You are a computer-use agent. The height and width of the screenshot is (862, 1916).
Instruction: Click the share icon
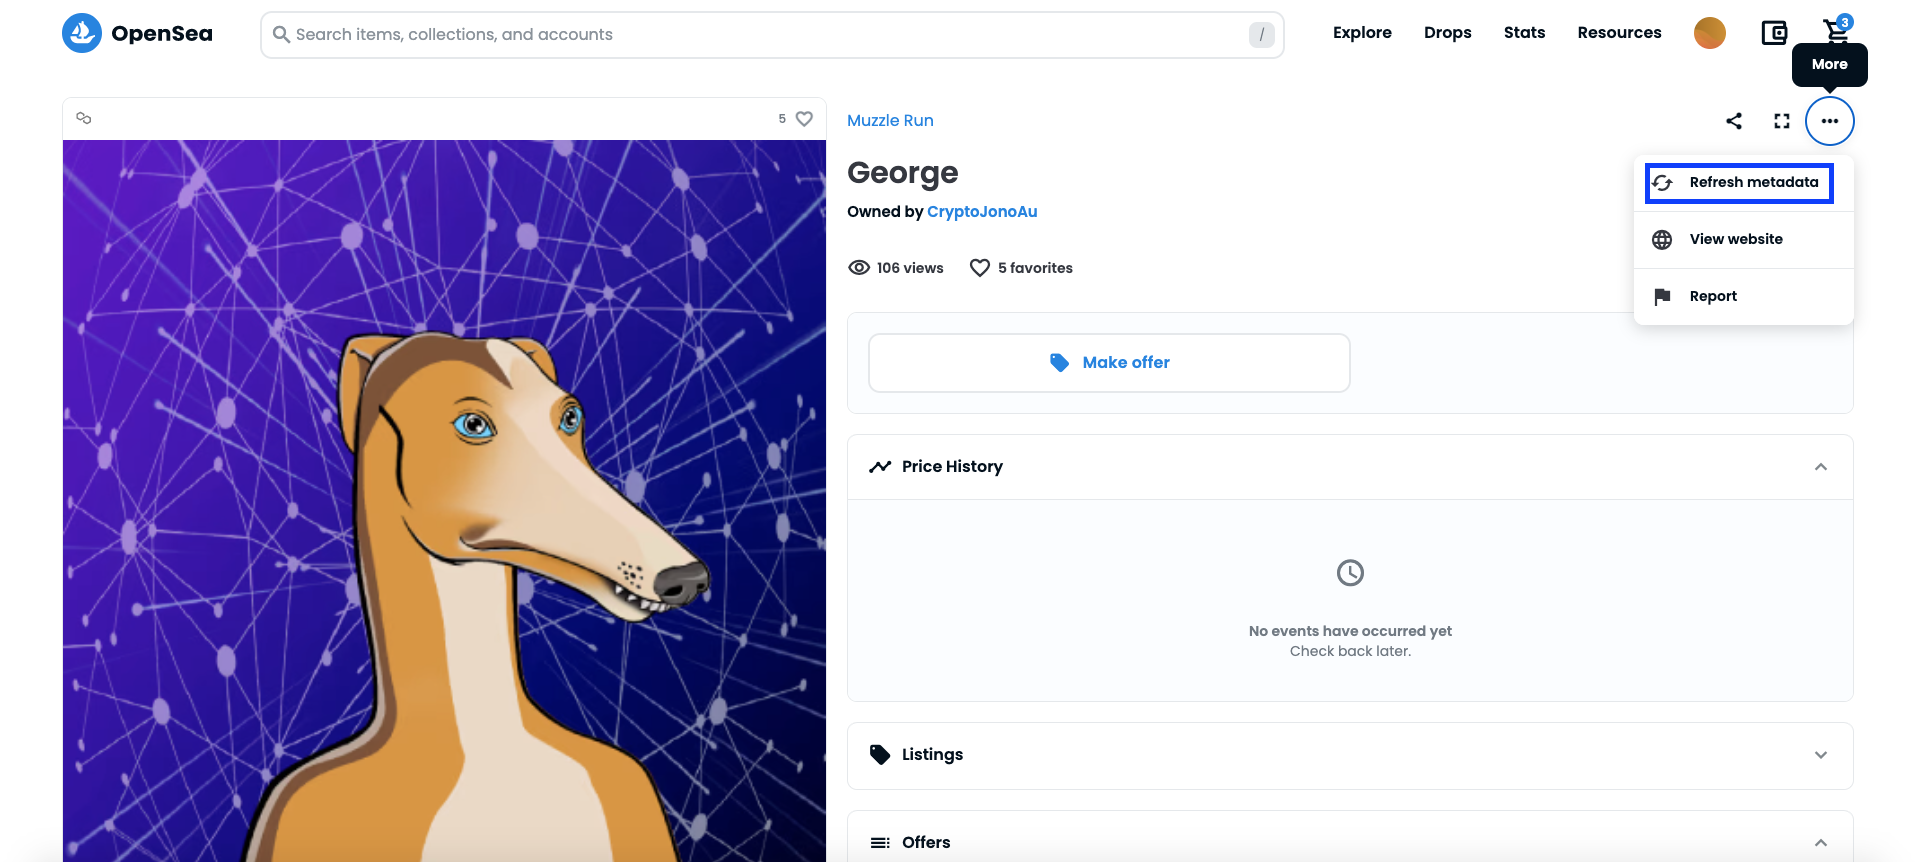tap(1734, 121)
